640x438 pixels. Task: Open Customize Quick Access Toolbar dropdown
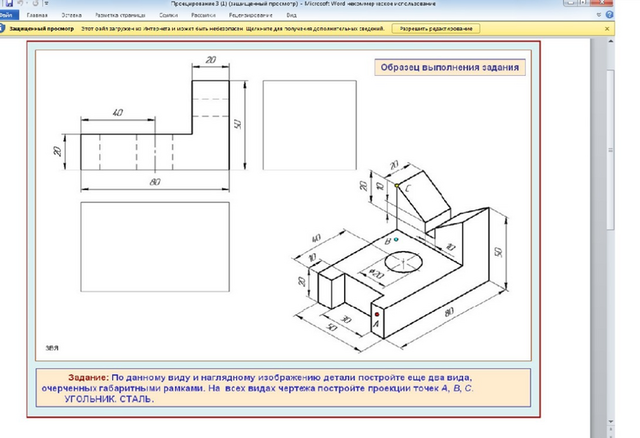coord(46,3)
